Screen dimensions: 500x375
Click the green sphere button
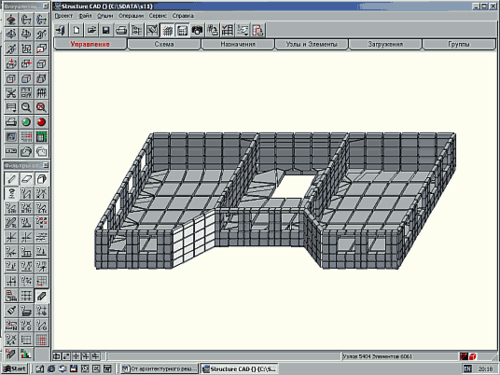(x=26, y=122)
